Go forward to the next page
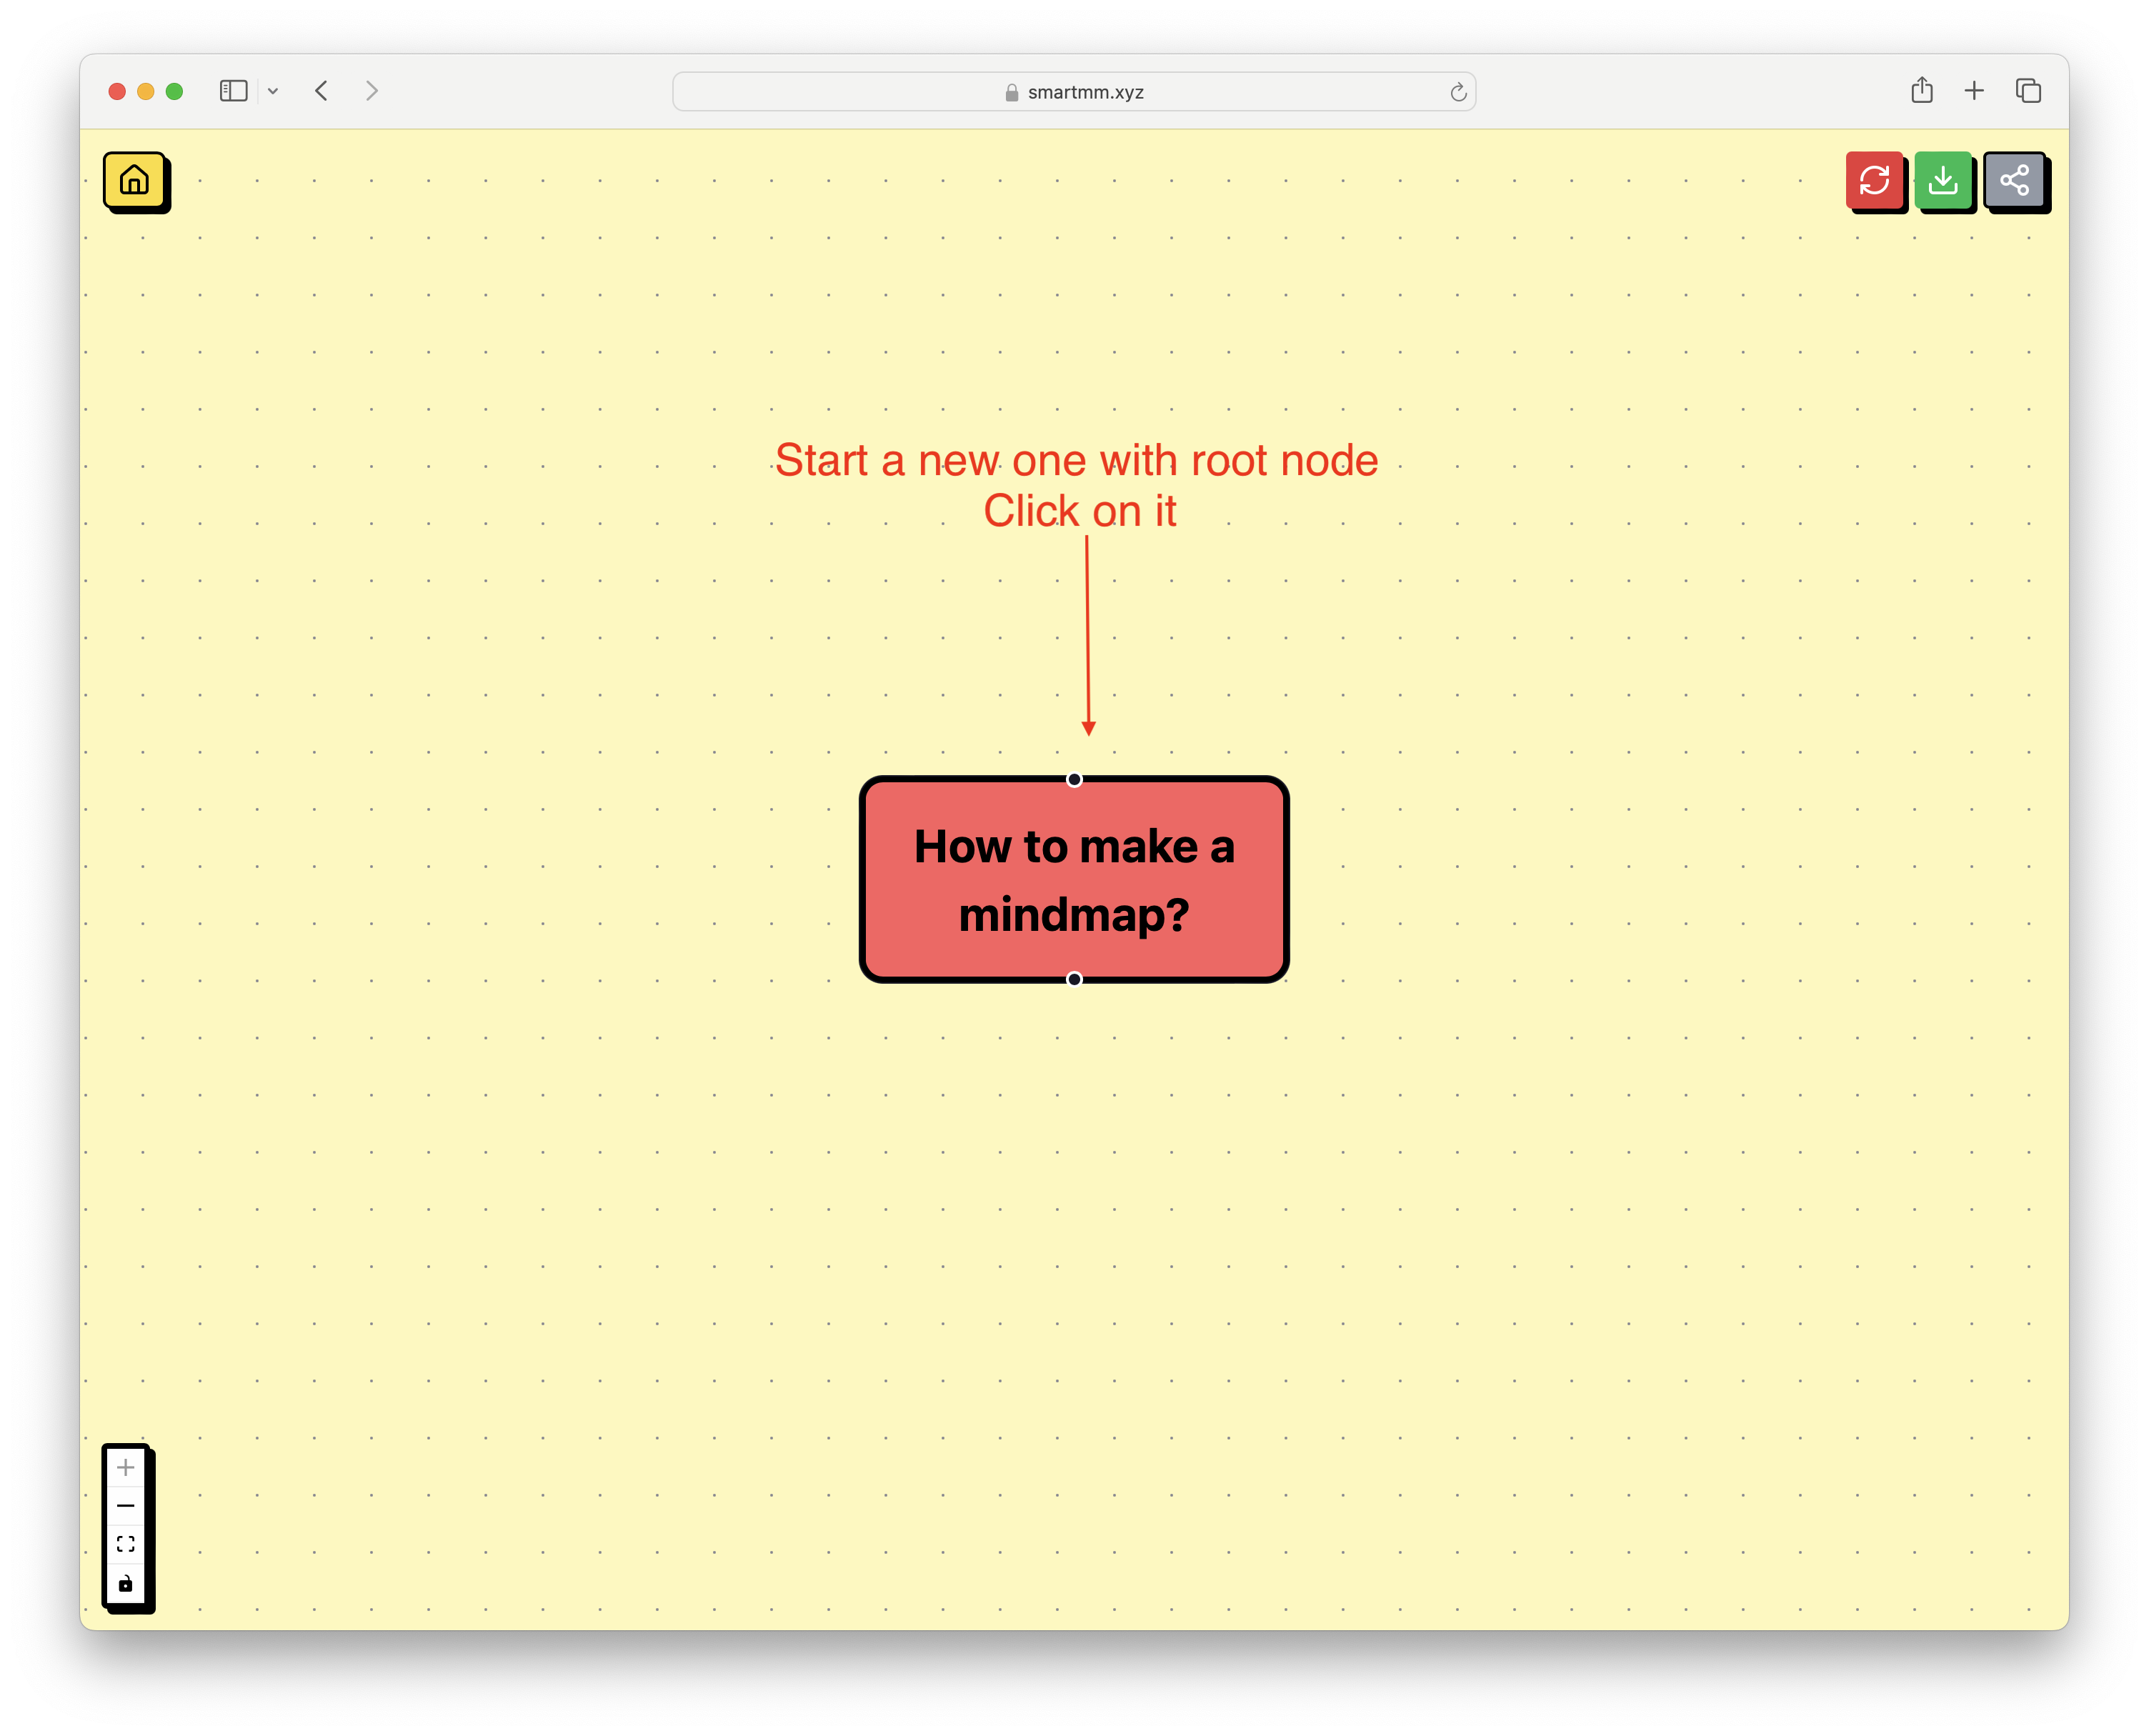The width and height of the screenshot is (2149, 1736). click(372, 91)
